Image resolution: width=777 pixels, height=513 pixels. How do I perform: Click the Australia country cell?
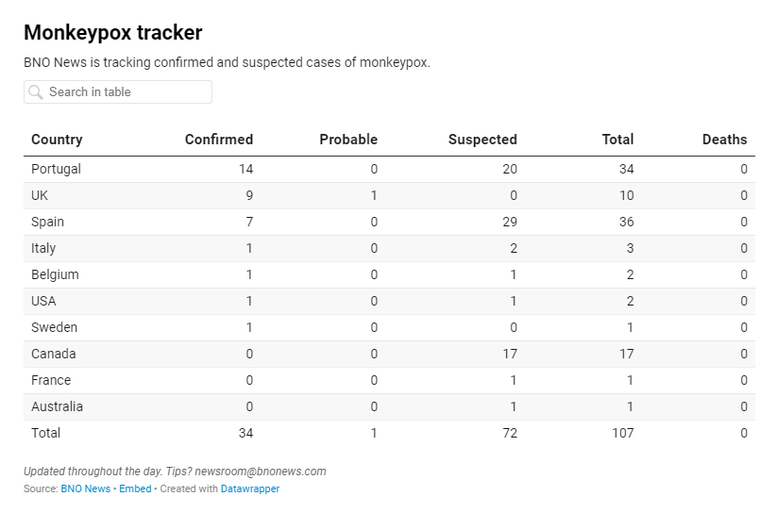pyautogui.click(x=57, y=407)
